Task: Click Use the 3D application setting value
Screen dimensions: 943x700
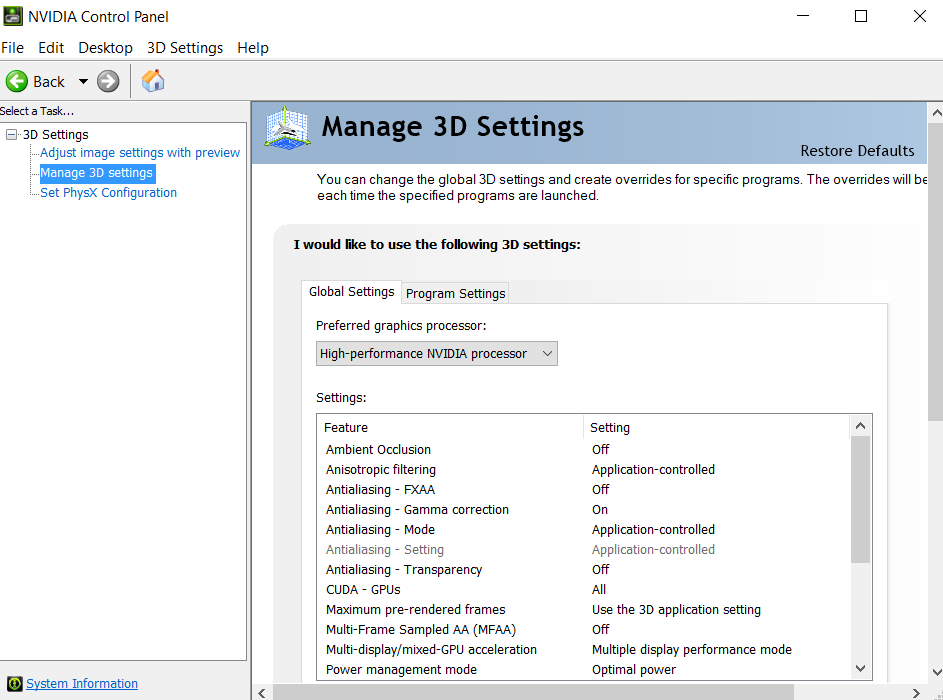Action: pos(676,610)
